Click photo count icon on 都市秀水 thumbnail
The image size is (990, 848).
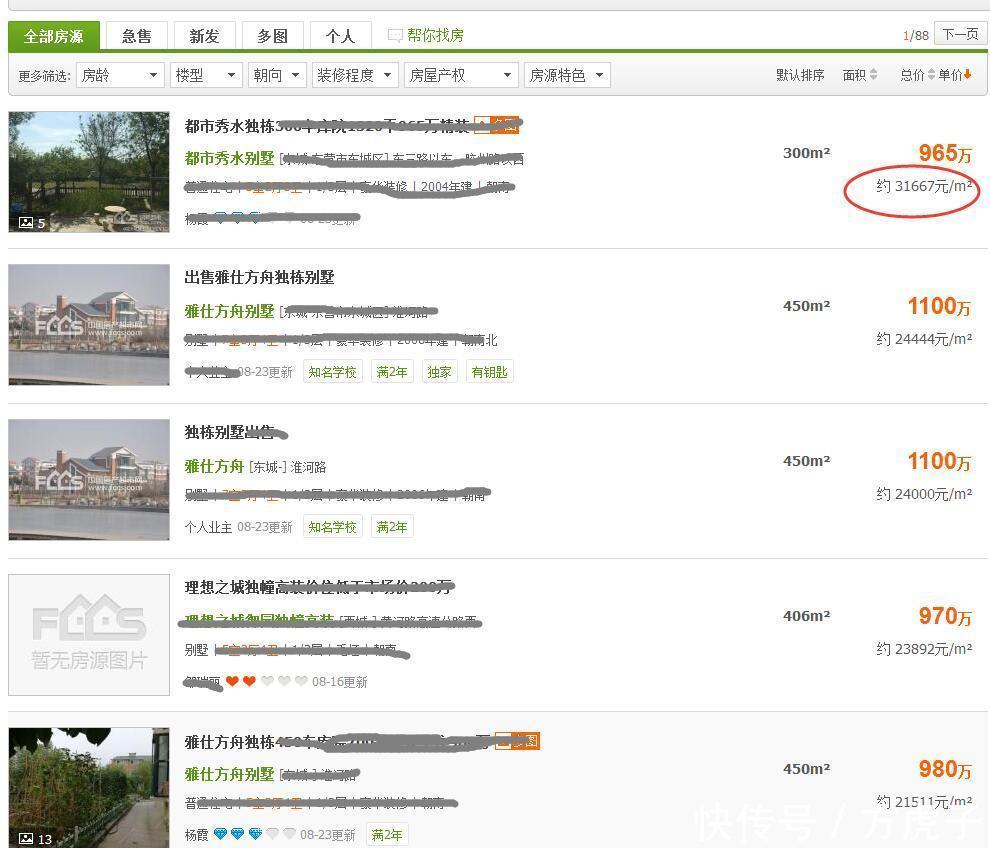(x=27, y=223)
